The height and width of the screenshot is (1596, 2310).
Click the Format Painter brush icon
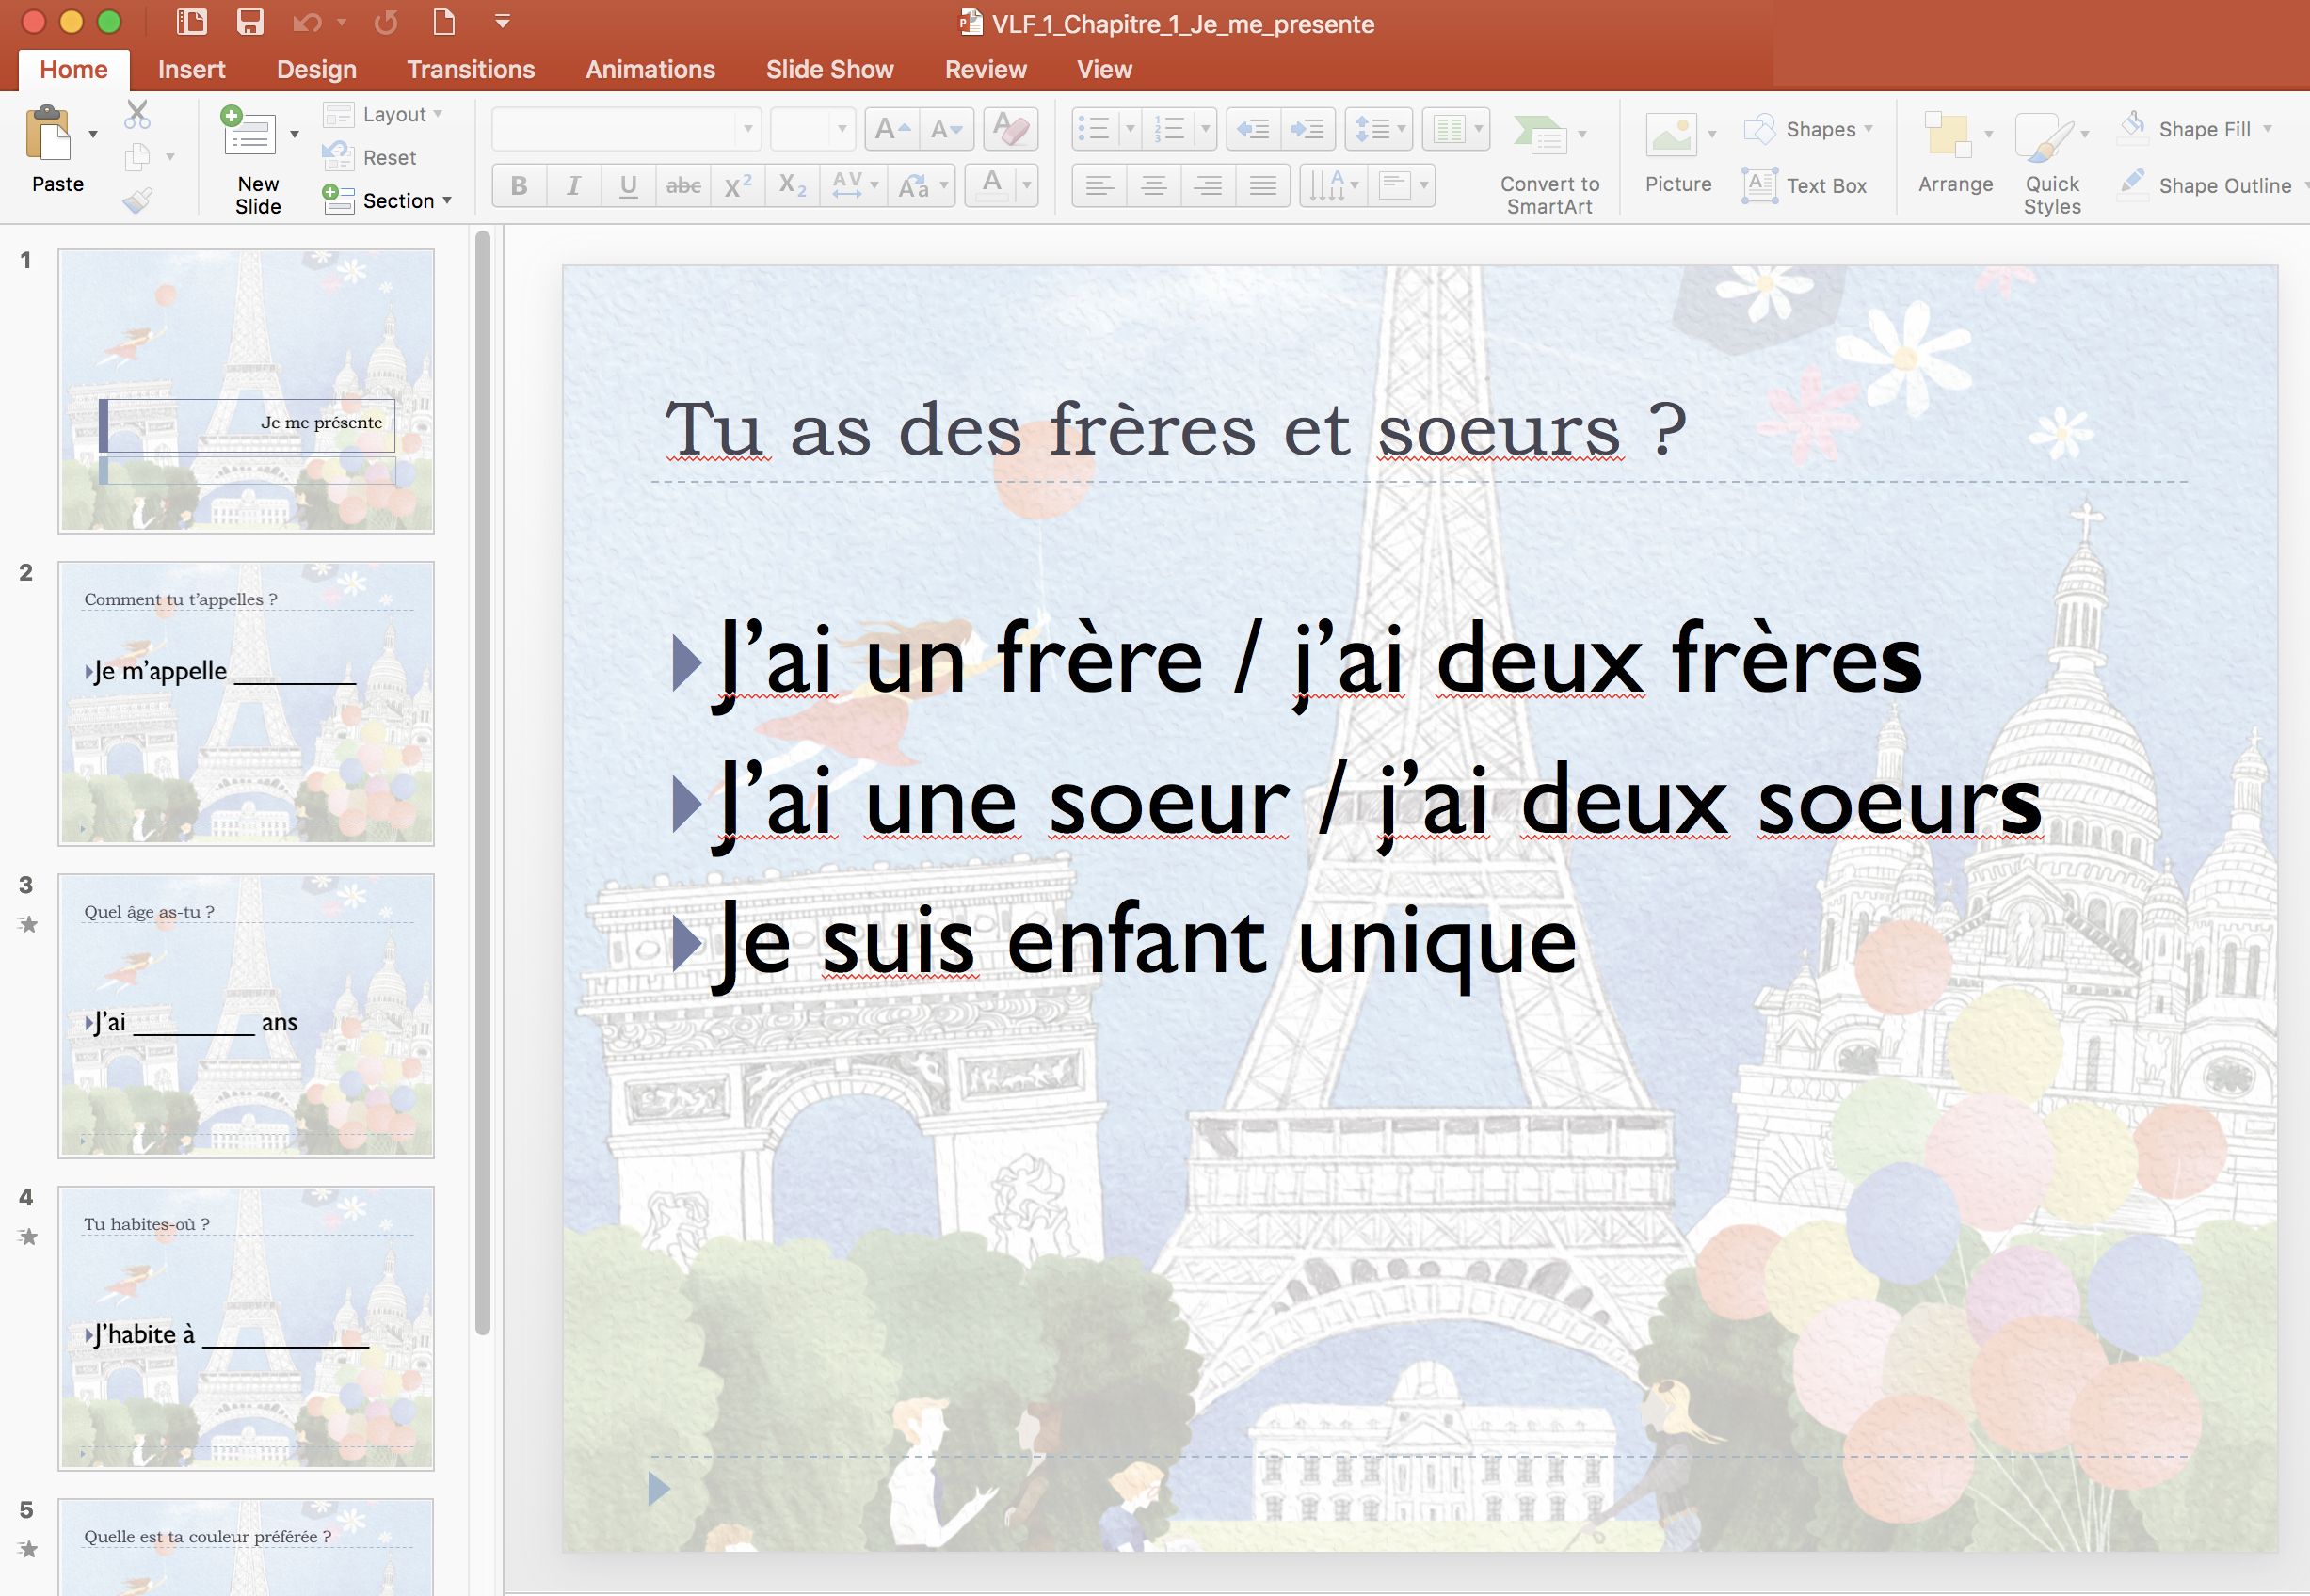pos(138,200)
